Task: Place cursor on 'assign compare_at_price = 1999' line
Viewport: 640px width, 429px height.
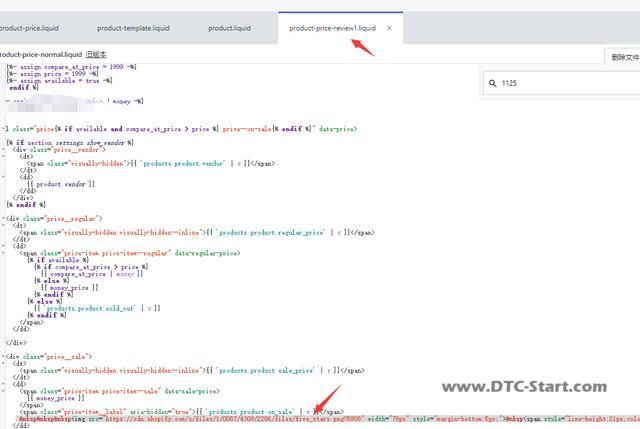Action: coord(71,67)
